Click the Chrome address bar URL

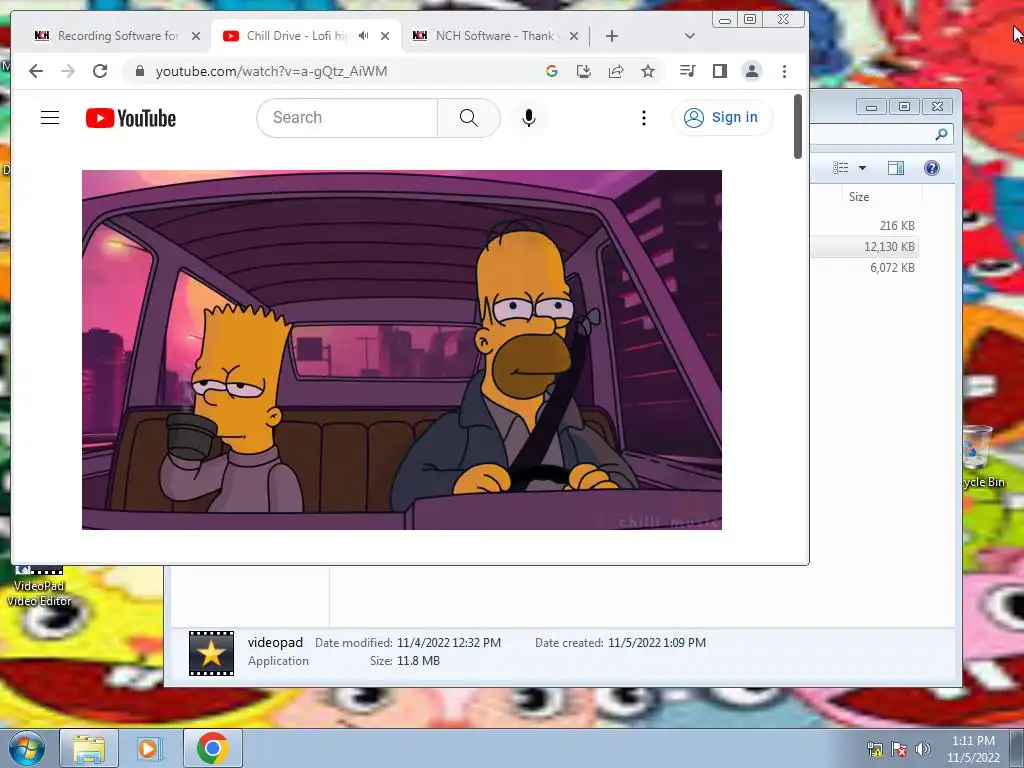[x=271, y=71]
